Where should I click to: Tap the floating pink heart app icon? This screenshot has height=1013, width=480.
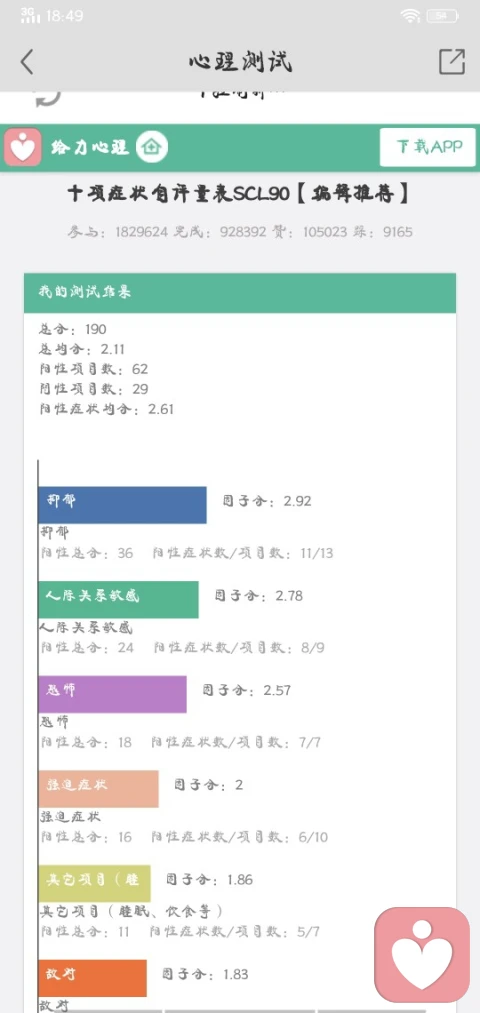click(423, 955)
